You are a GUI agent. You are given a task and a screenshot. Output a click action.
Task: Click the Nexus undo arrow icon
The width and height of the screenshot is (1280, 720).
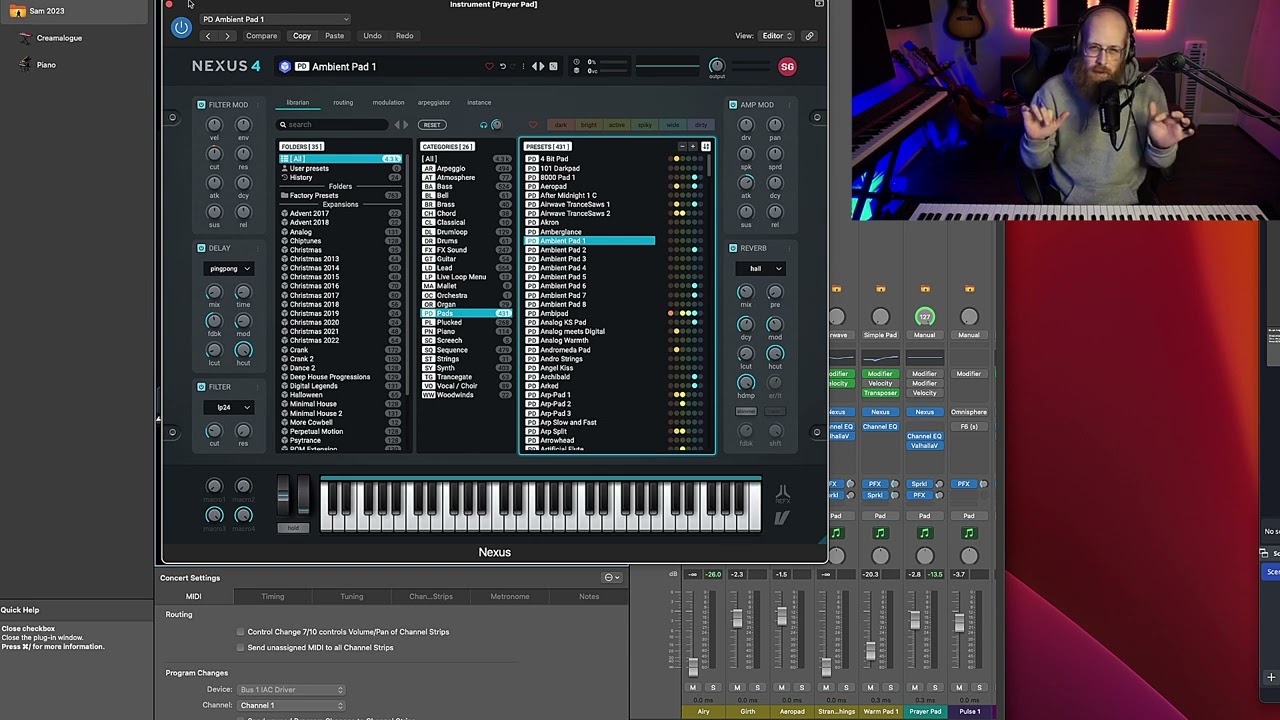(503, 67)
